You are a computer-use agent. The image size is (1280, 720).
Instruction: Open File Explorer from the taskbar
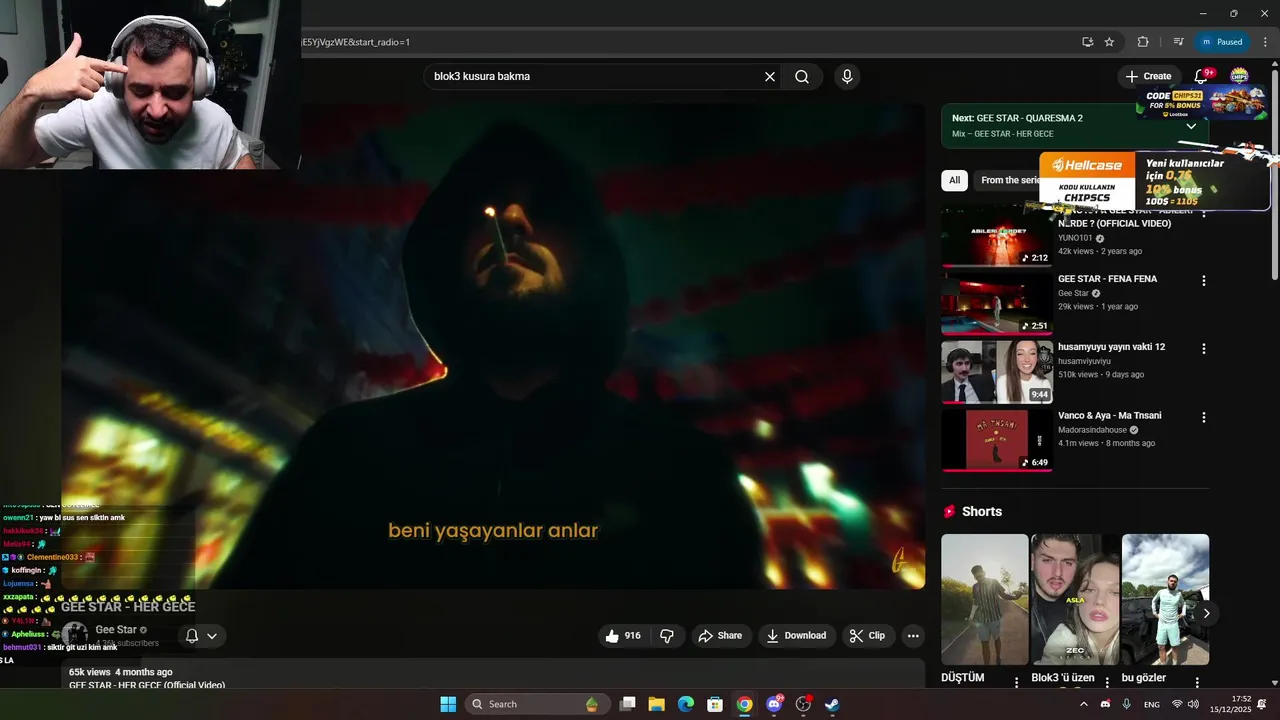[657, 704]
